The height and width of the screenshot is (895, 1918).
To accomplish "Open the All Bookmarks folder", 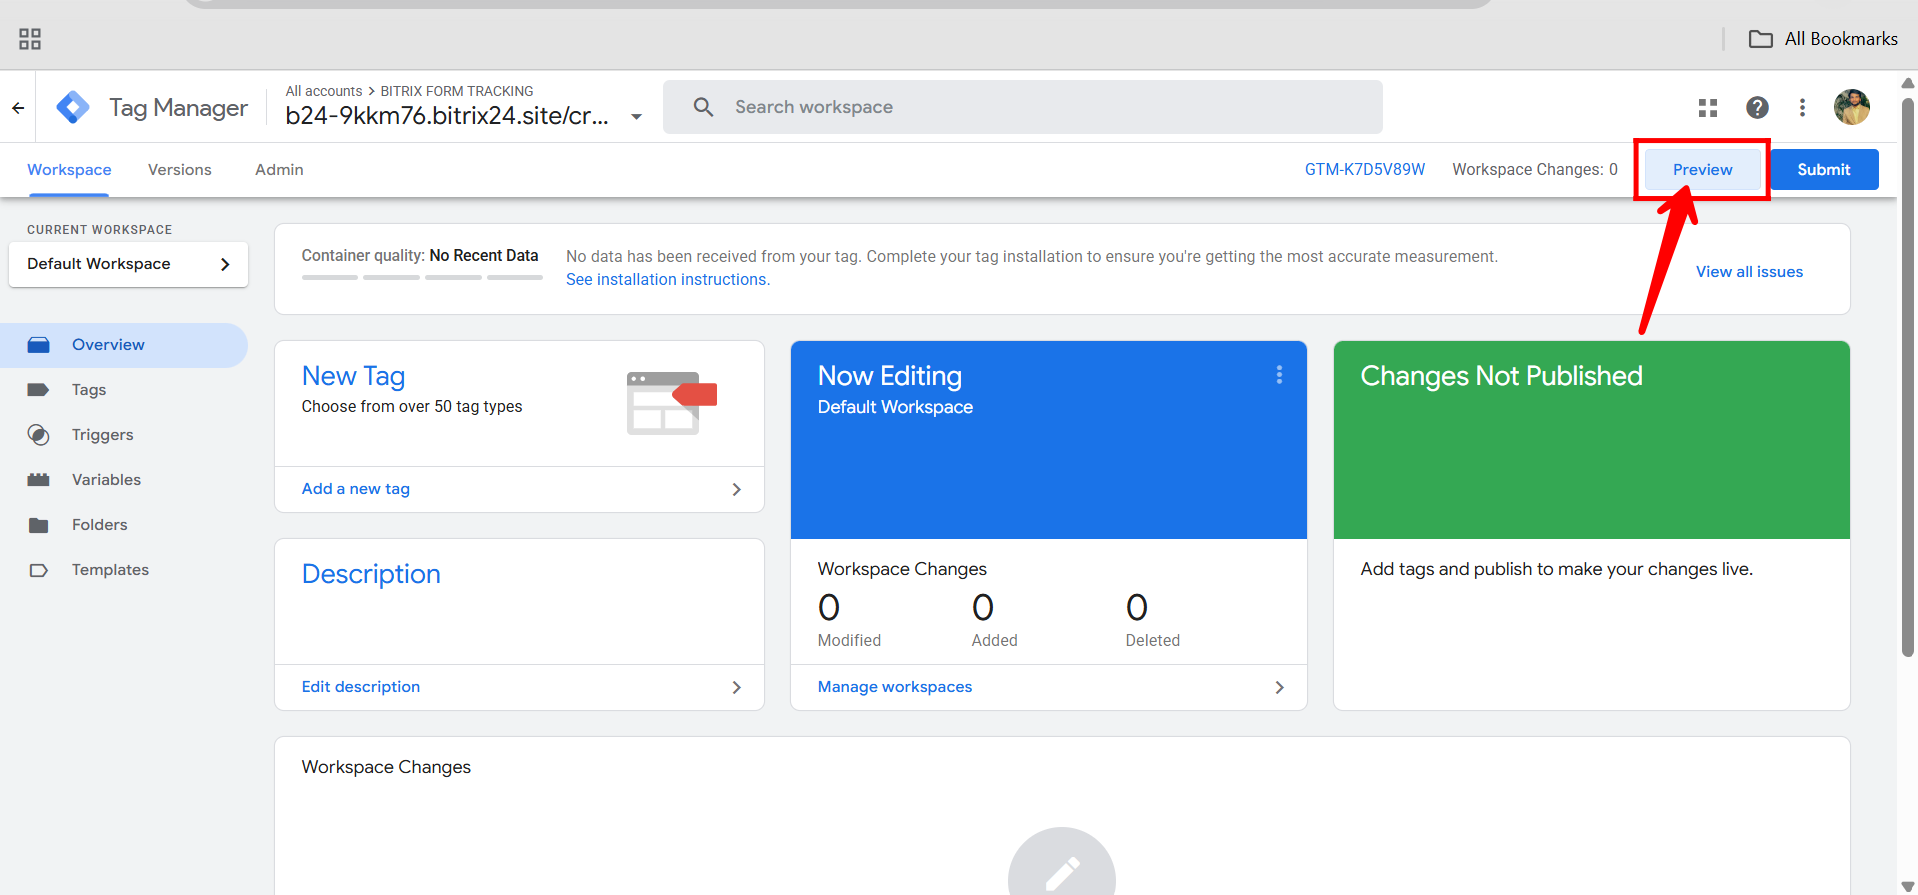I will [x=1822, y=39].
